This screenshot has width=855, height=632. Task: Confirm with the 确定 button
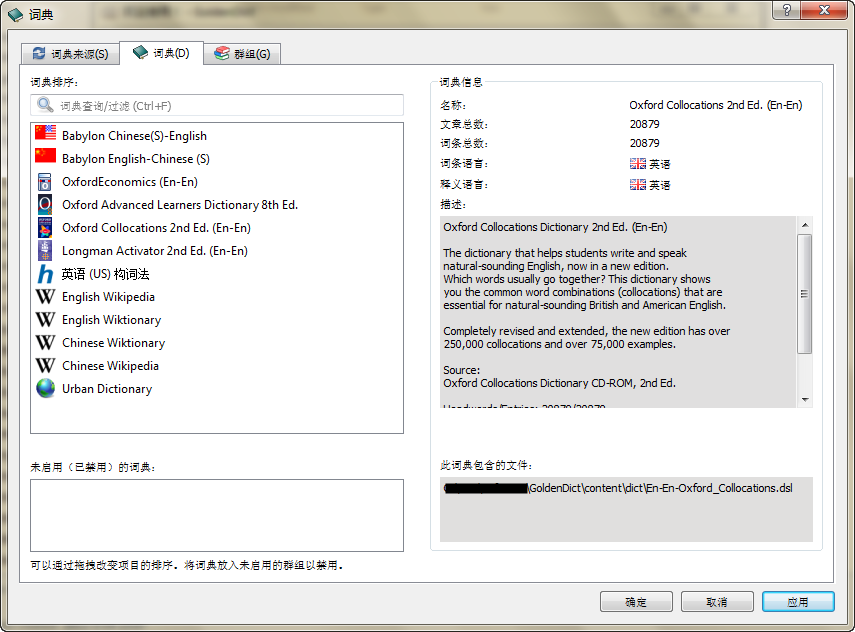click(x=636, y=601)
